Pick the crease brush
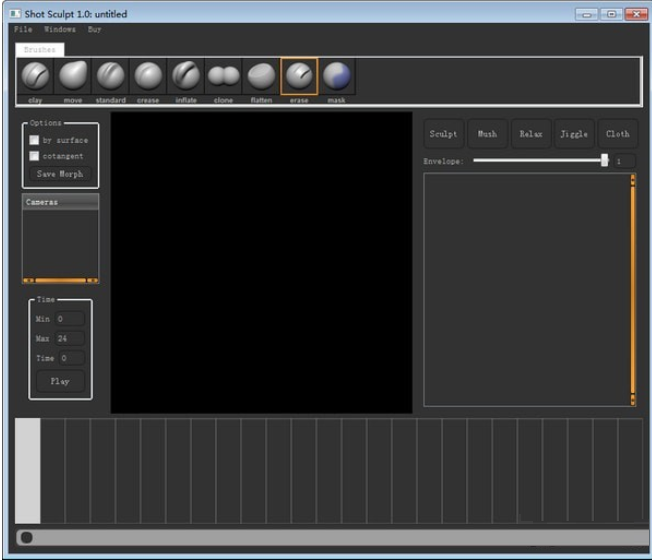Image resolution: width=652 pixels, height=560 pixels. click(x=148, y=77)
